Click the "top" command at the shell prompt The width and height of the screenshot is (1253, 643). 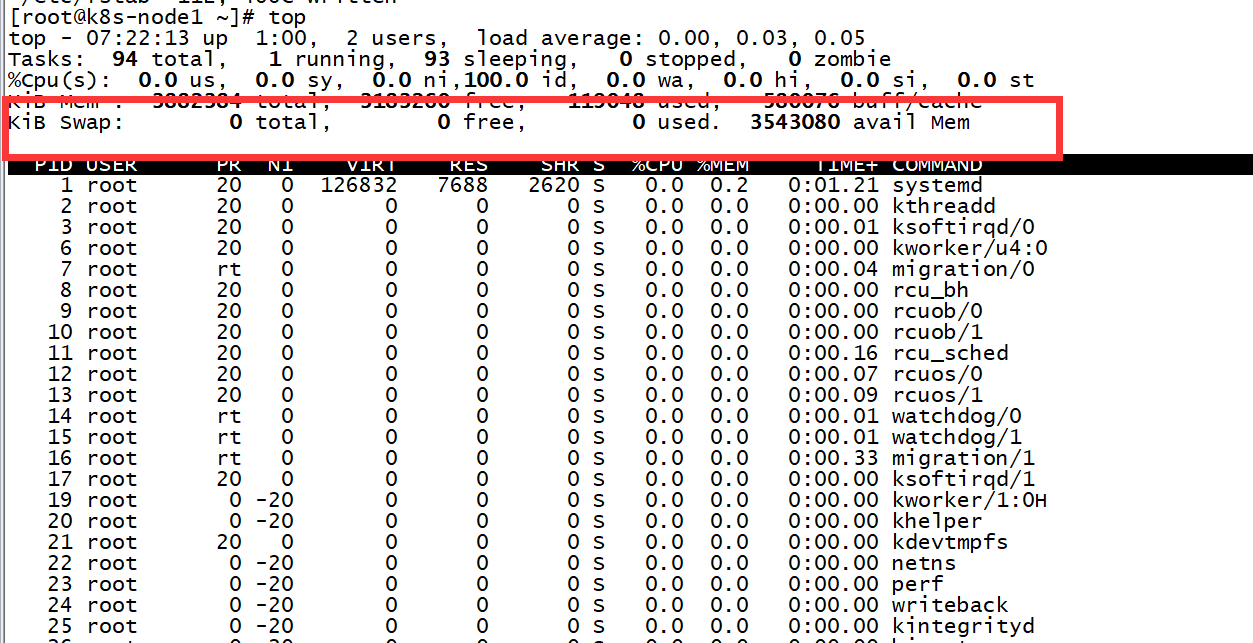point(287,18)
